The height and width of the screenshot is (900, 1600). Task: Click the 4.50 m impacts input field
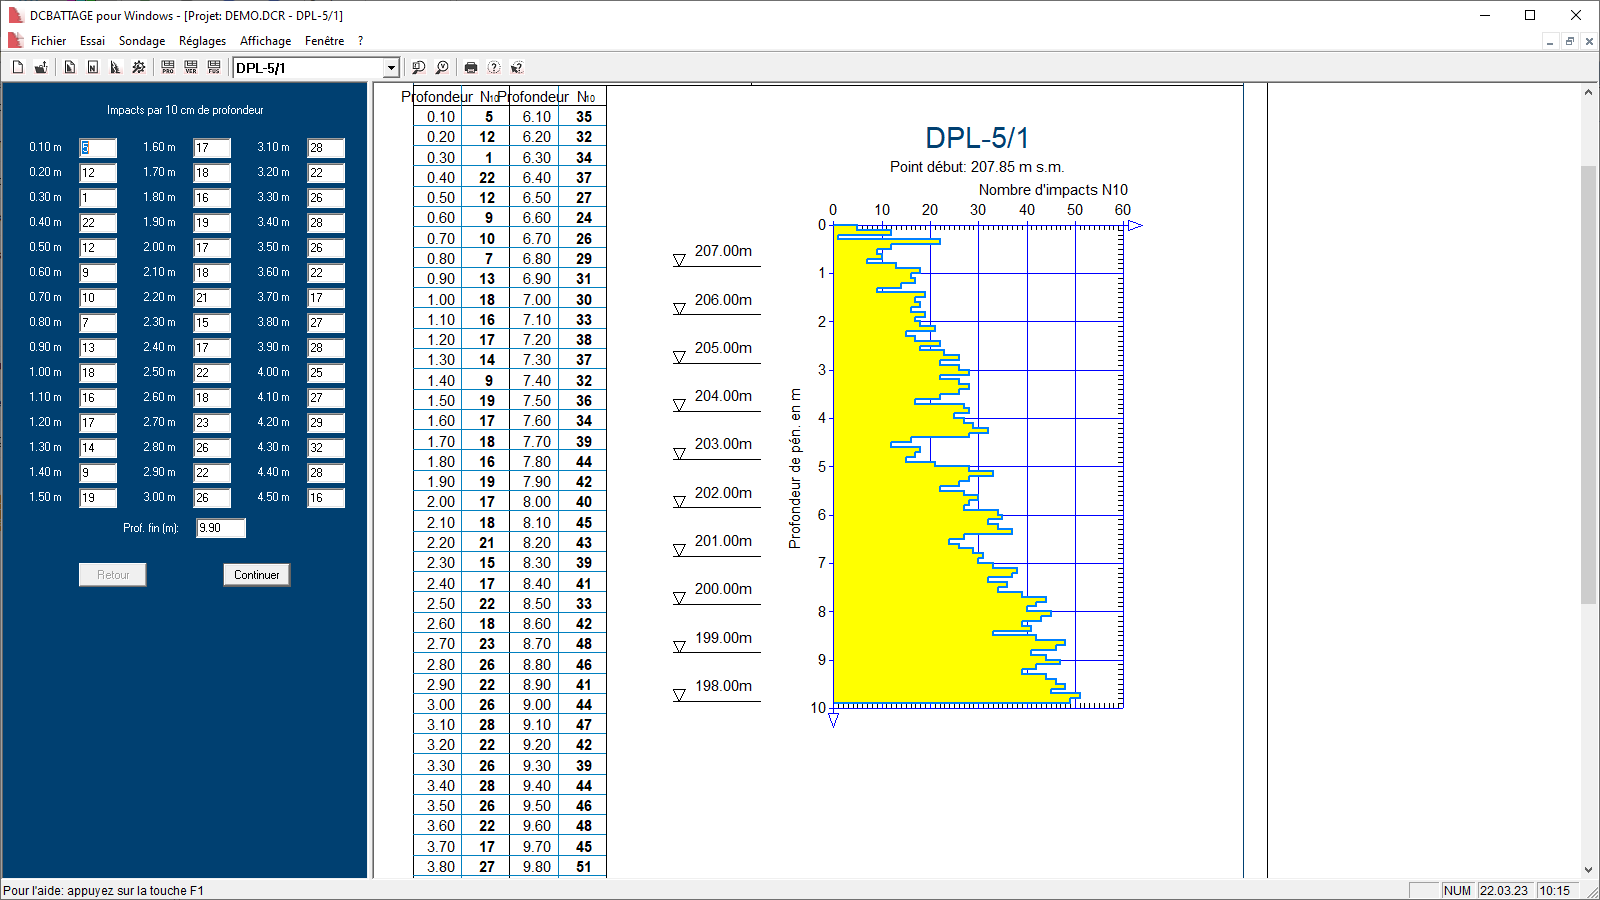coord(326,498)
